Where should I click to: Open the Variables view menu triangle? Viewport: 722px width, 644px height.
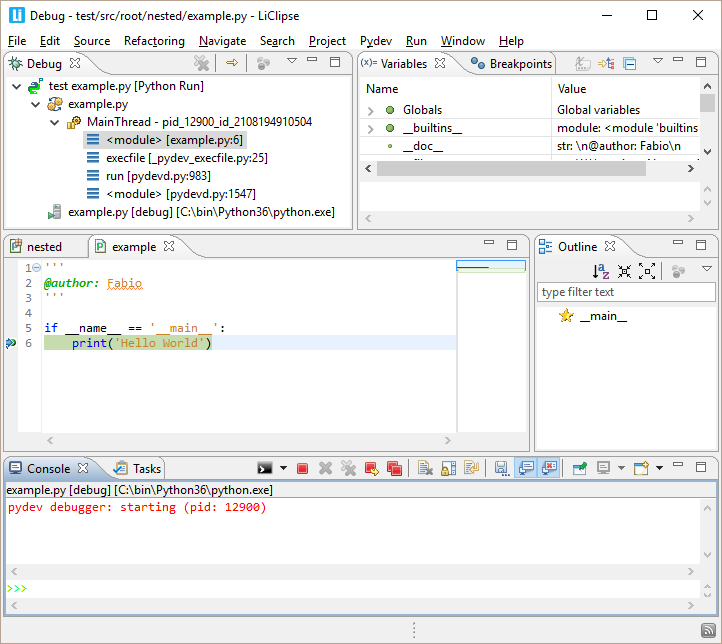click(658, 61)
